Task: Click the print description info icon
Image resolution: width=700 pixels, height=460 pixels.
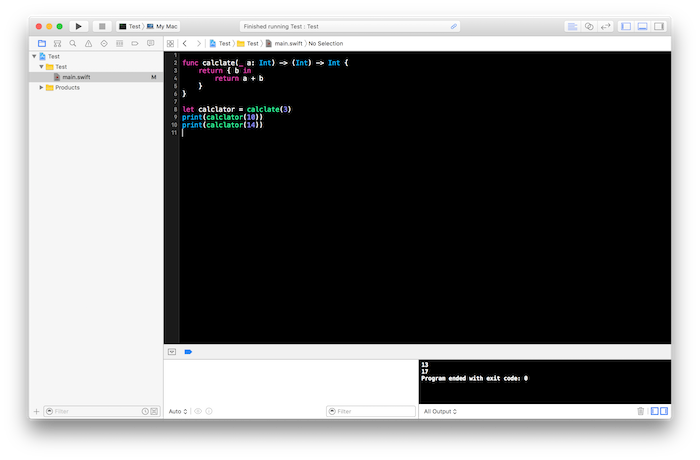Action: pyautogui.click(x=209, y=411)
